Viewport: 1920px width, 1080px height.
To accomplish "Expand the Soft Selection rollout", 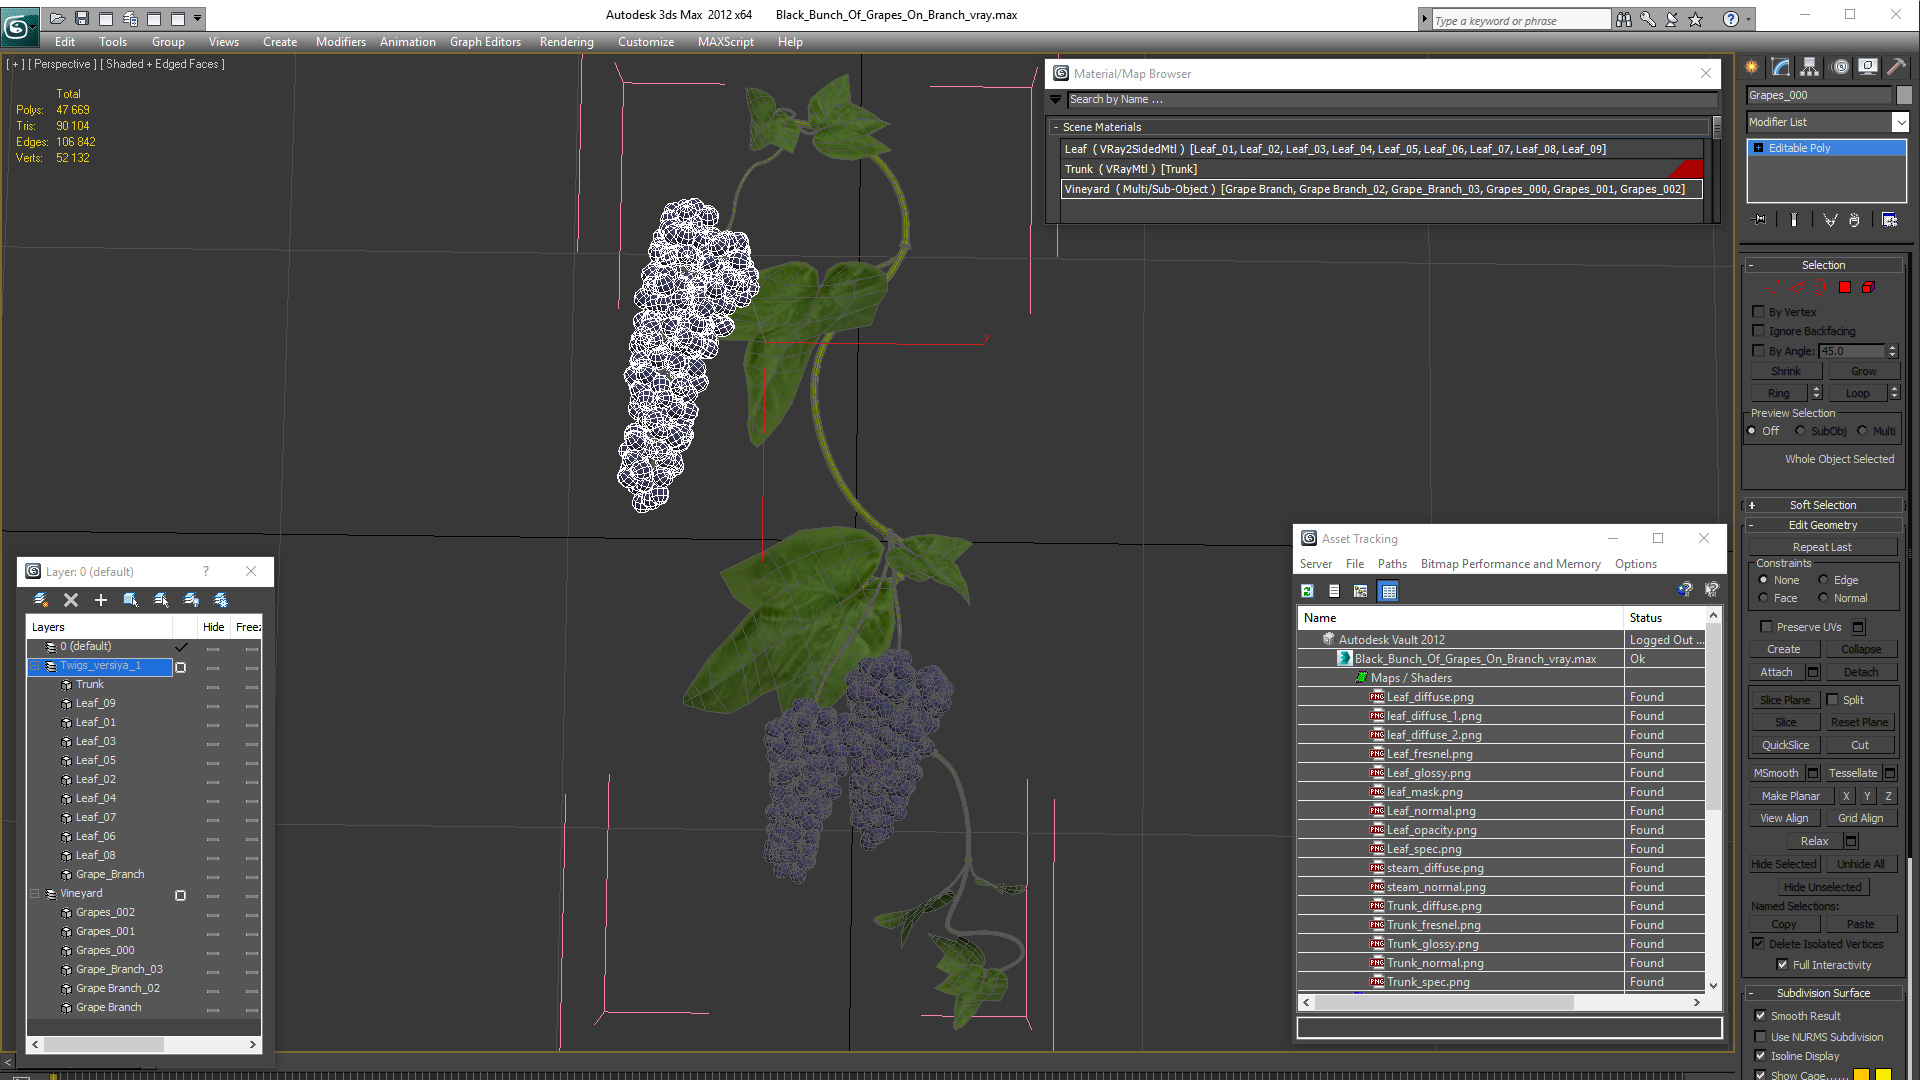I will click(x=1822, y=505).
